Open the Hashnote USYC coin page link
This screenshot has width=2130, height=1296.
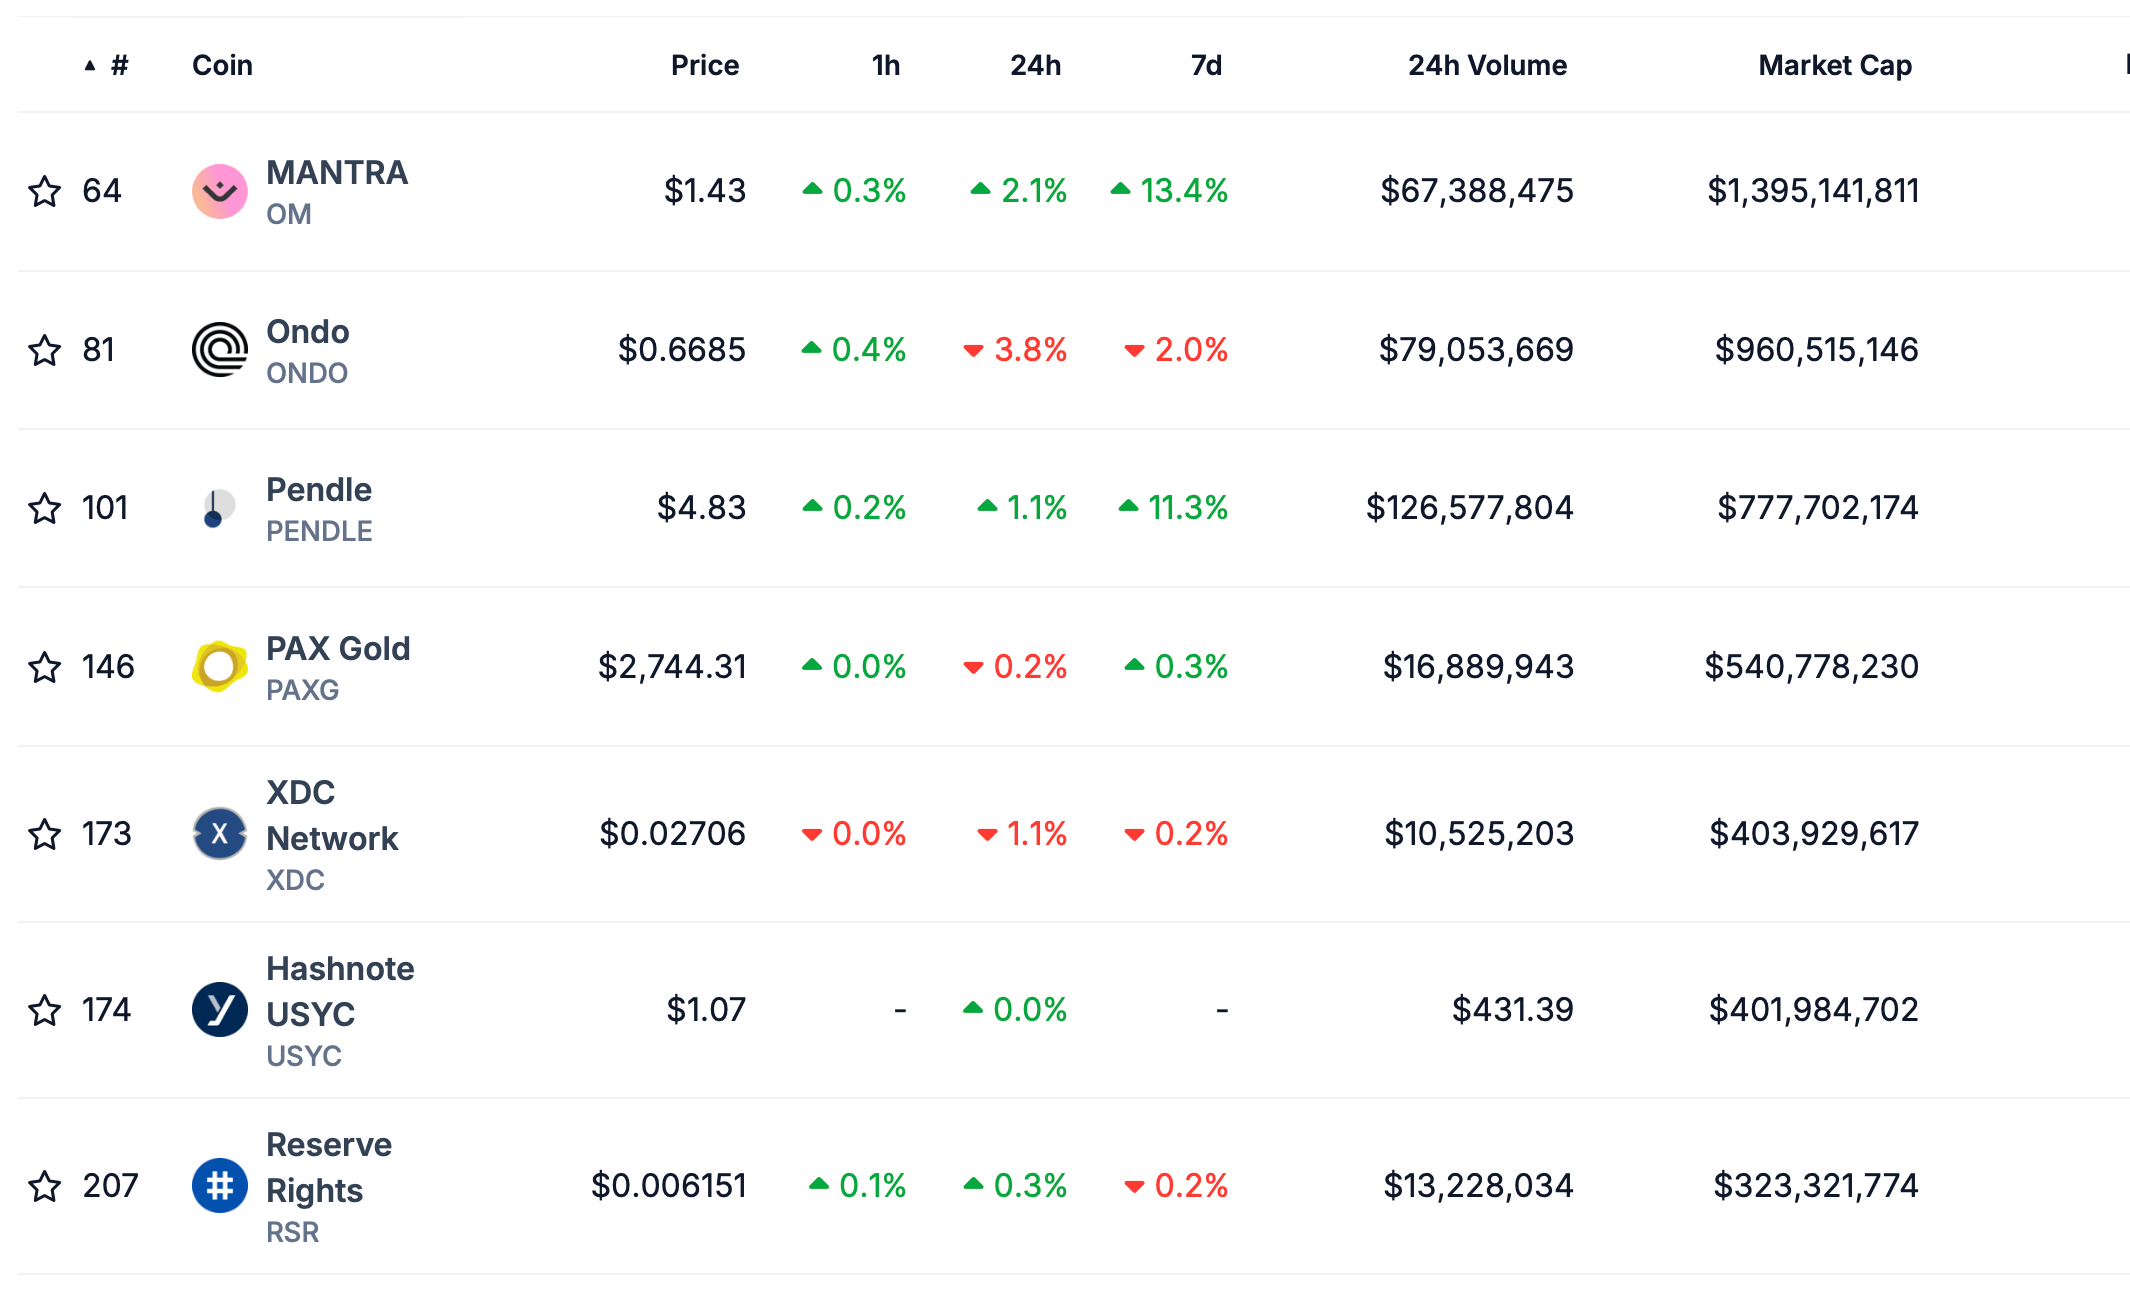point(339,991)
